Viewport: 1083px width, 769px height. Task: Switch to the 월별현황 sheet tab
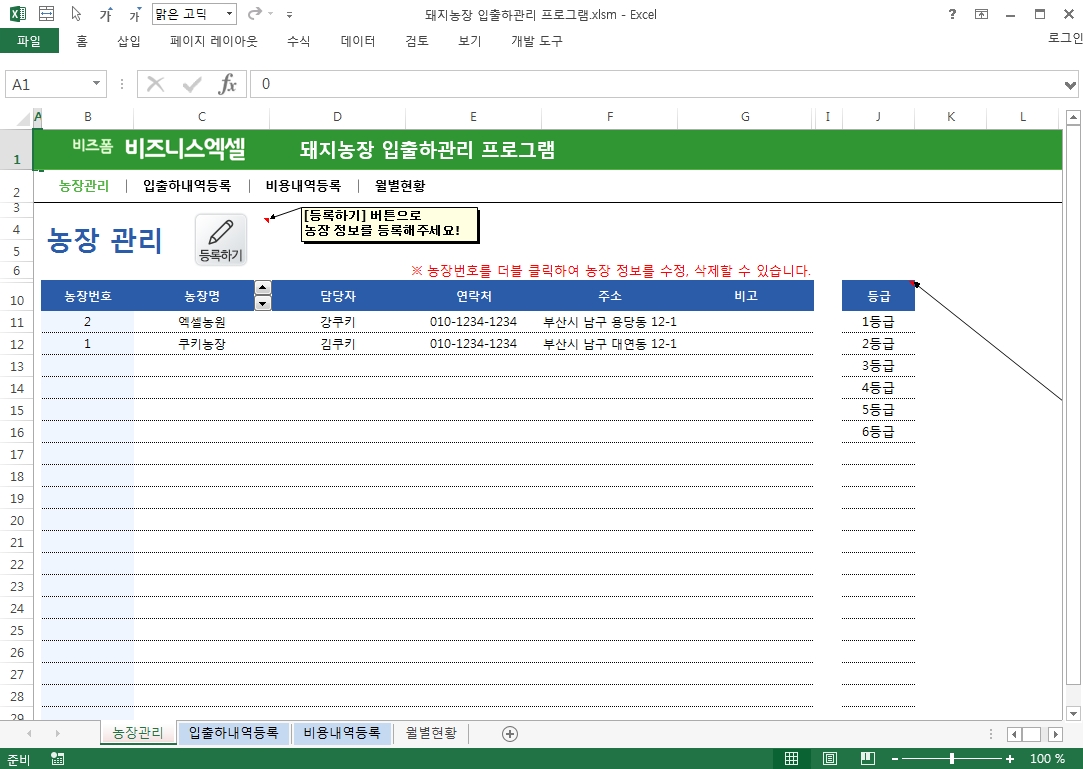[430, 733]
